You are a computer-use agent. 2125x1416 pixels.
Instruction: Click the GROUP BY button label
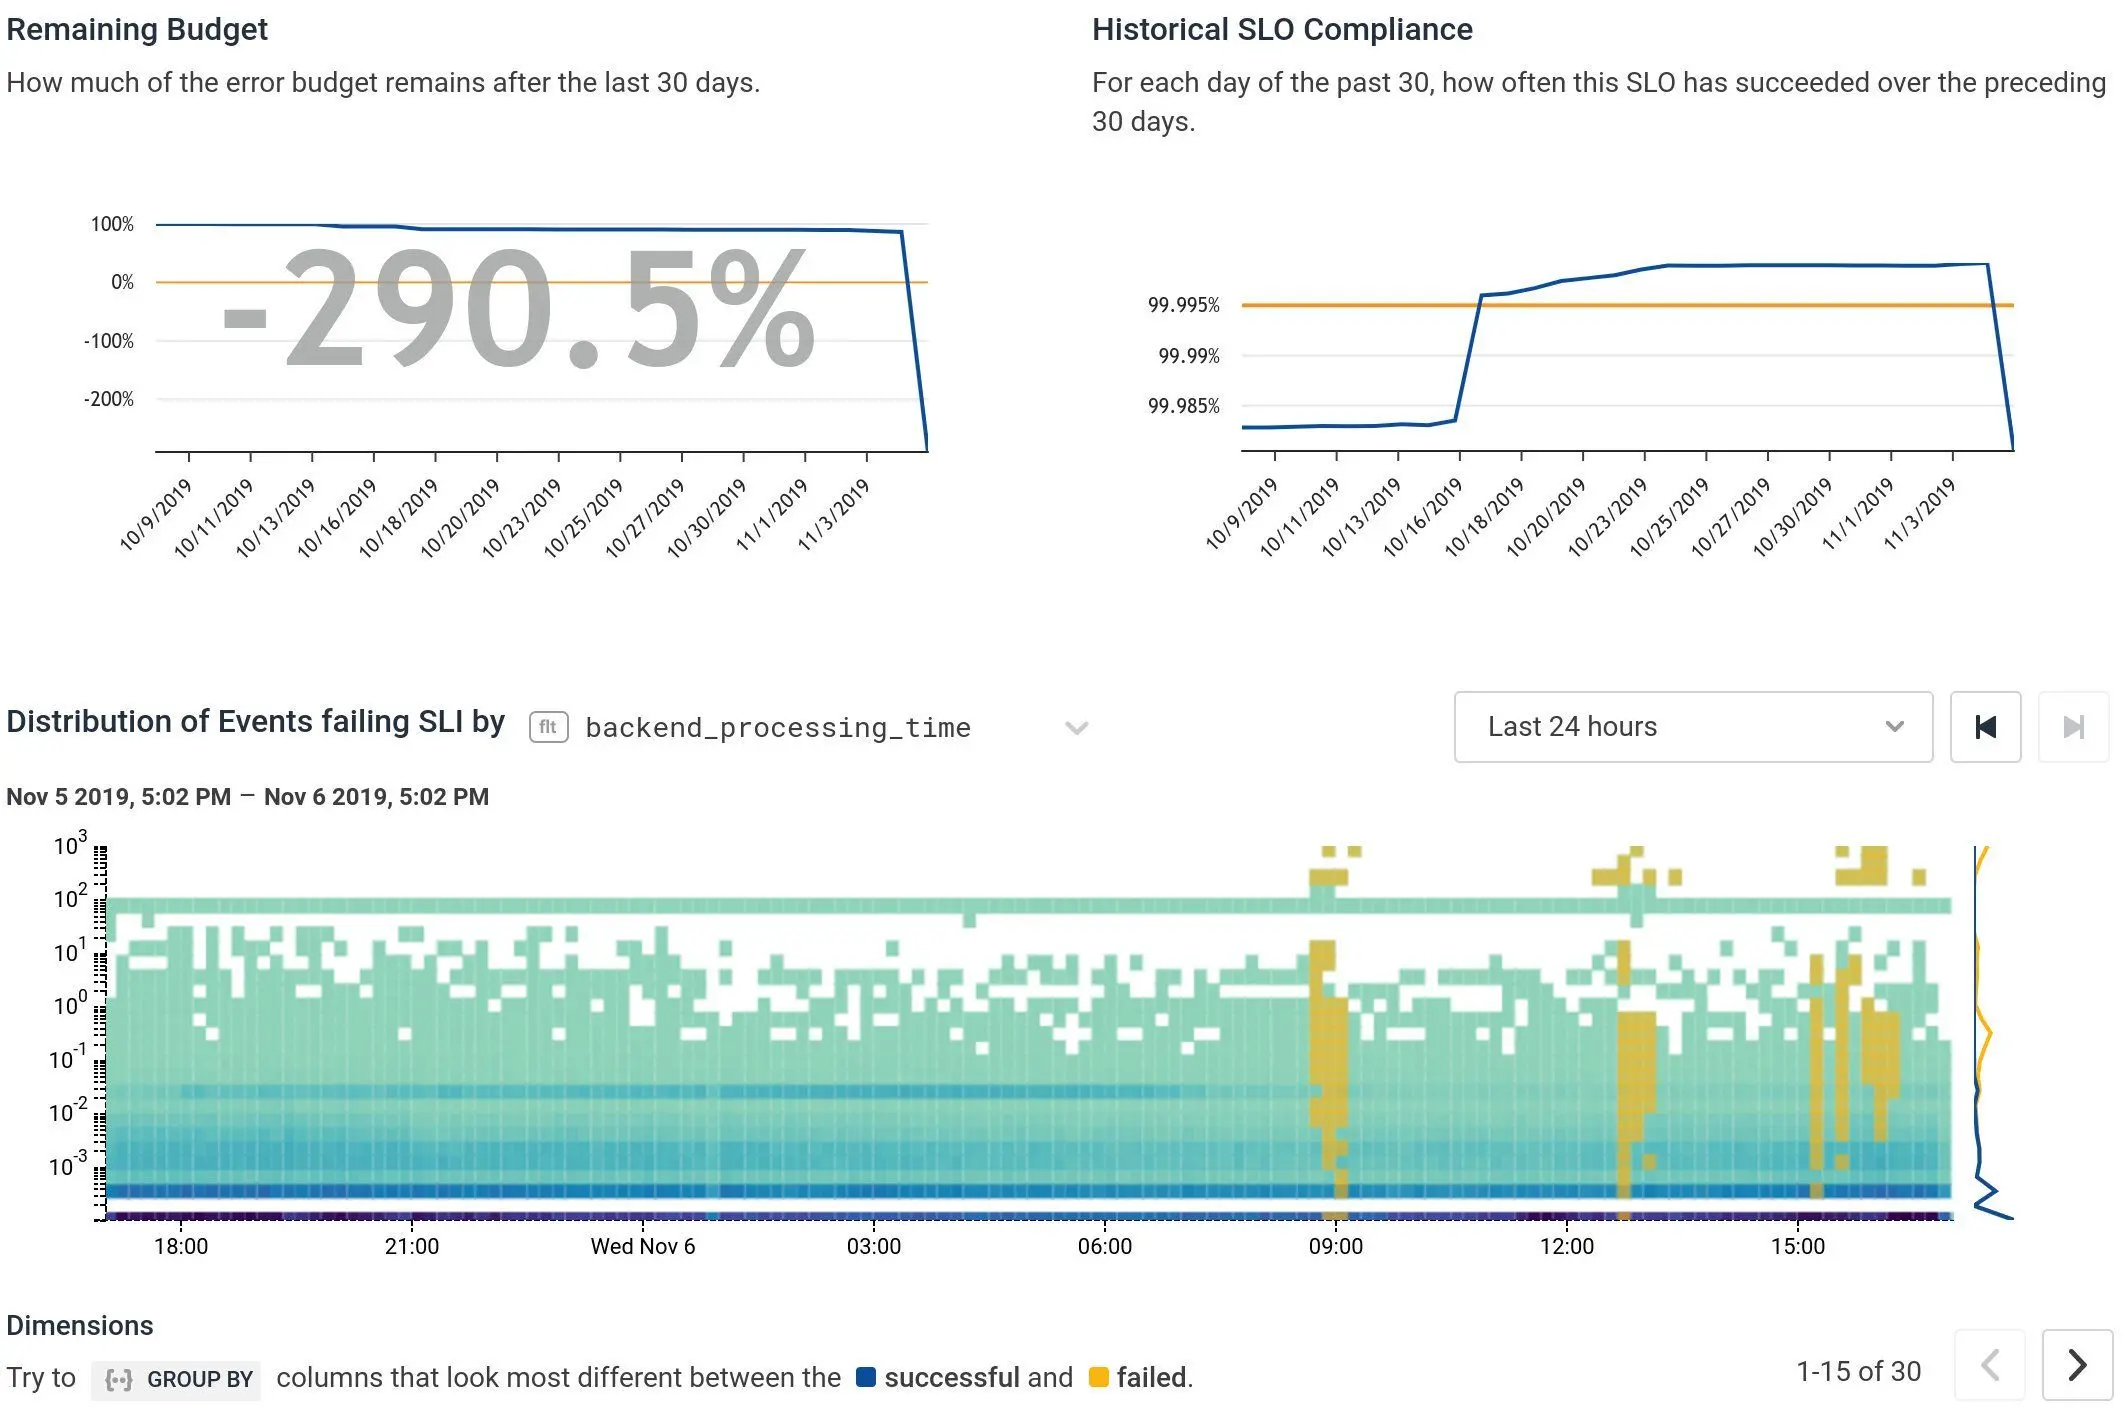coord(200,1380)
